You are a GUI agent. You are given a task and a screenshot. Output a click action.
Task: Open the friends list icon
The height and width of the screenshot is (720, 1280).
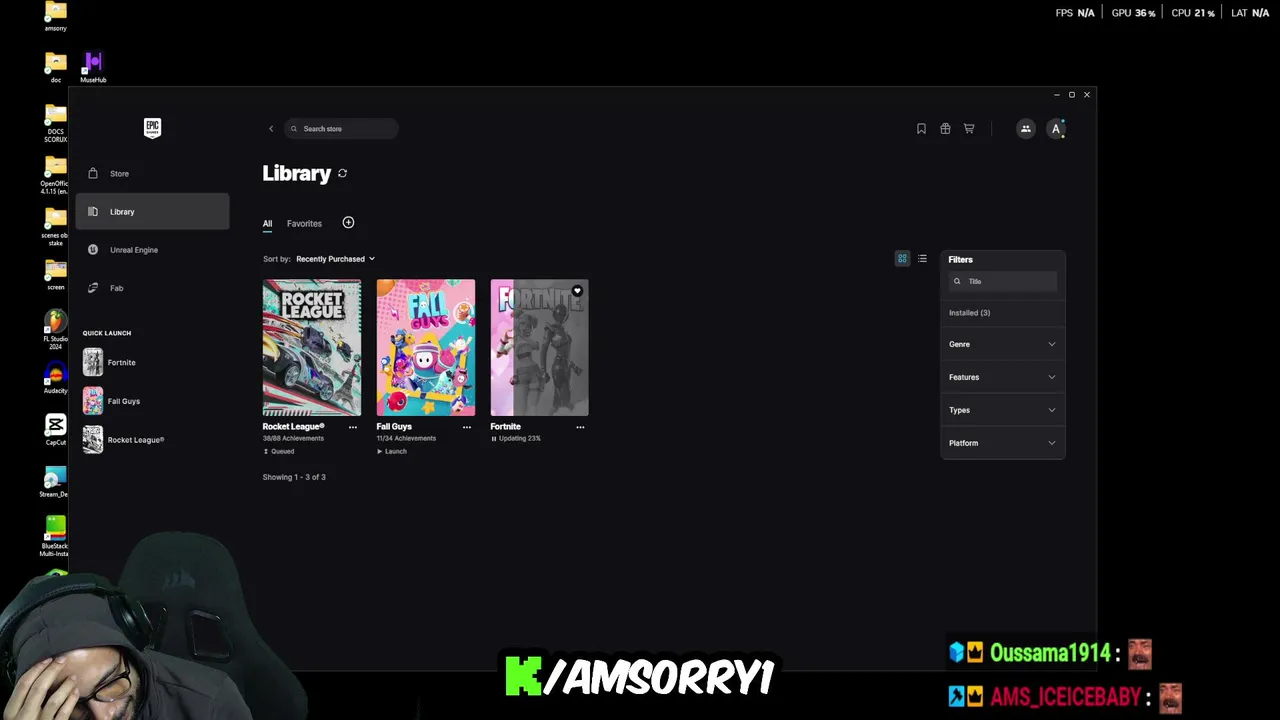click(x=1025, y=129)
